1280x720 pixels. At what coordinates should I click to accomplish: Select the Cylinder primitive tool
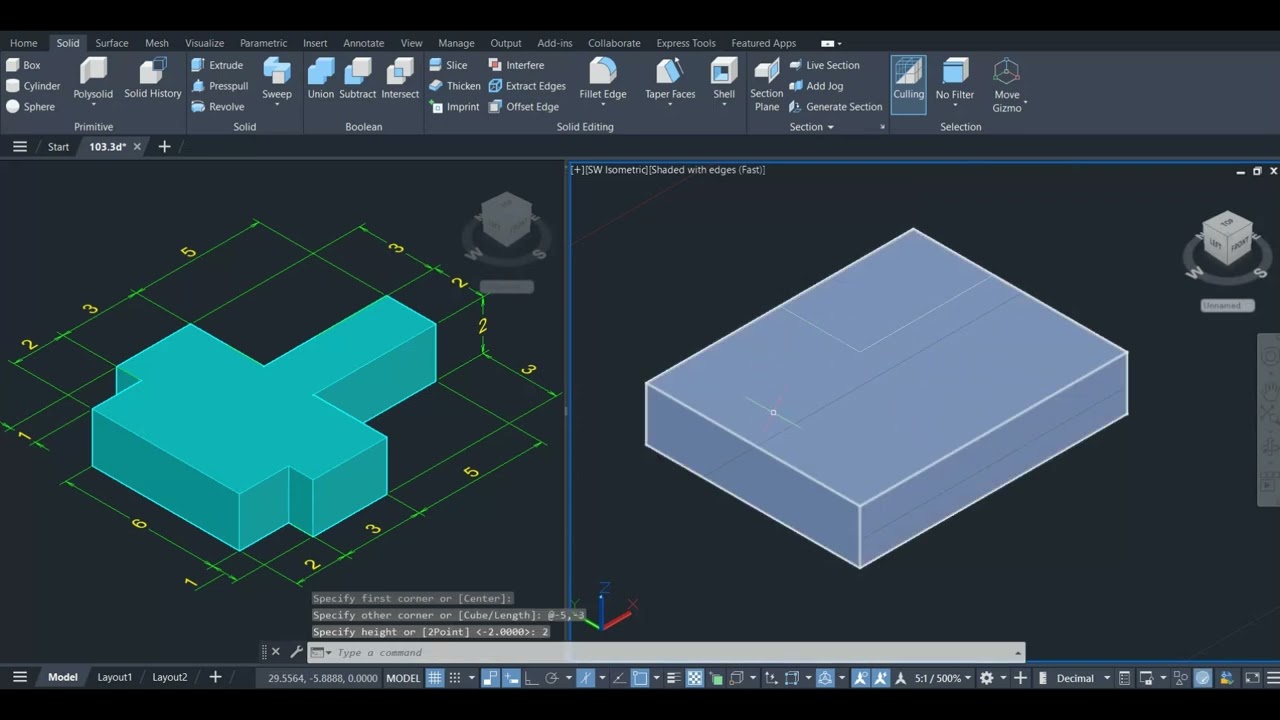[33, 86]
